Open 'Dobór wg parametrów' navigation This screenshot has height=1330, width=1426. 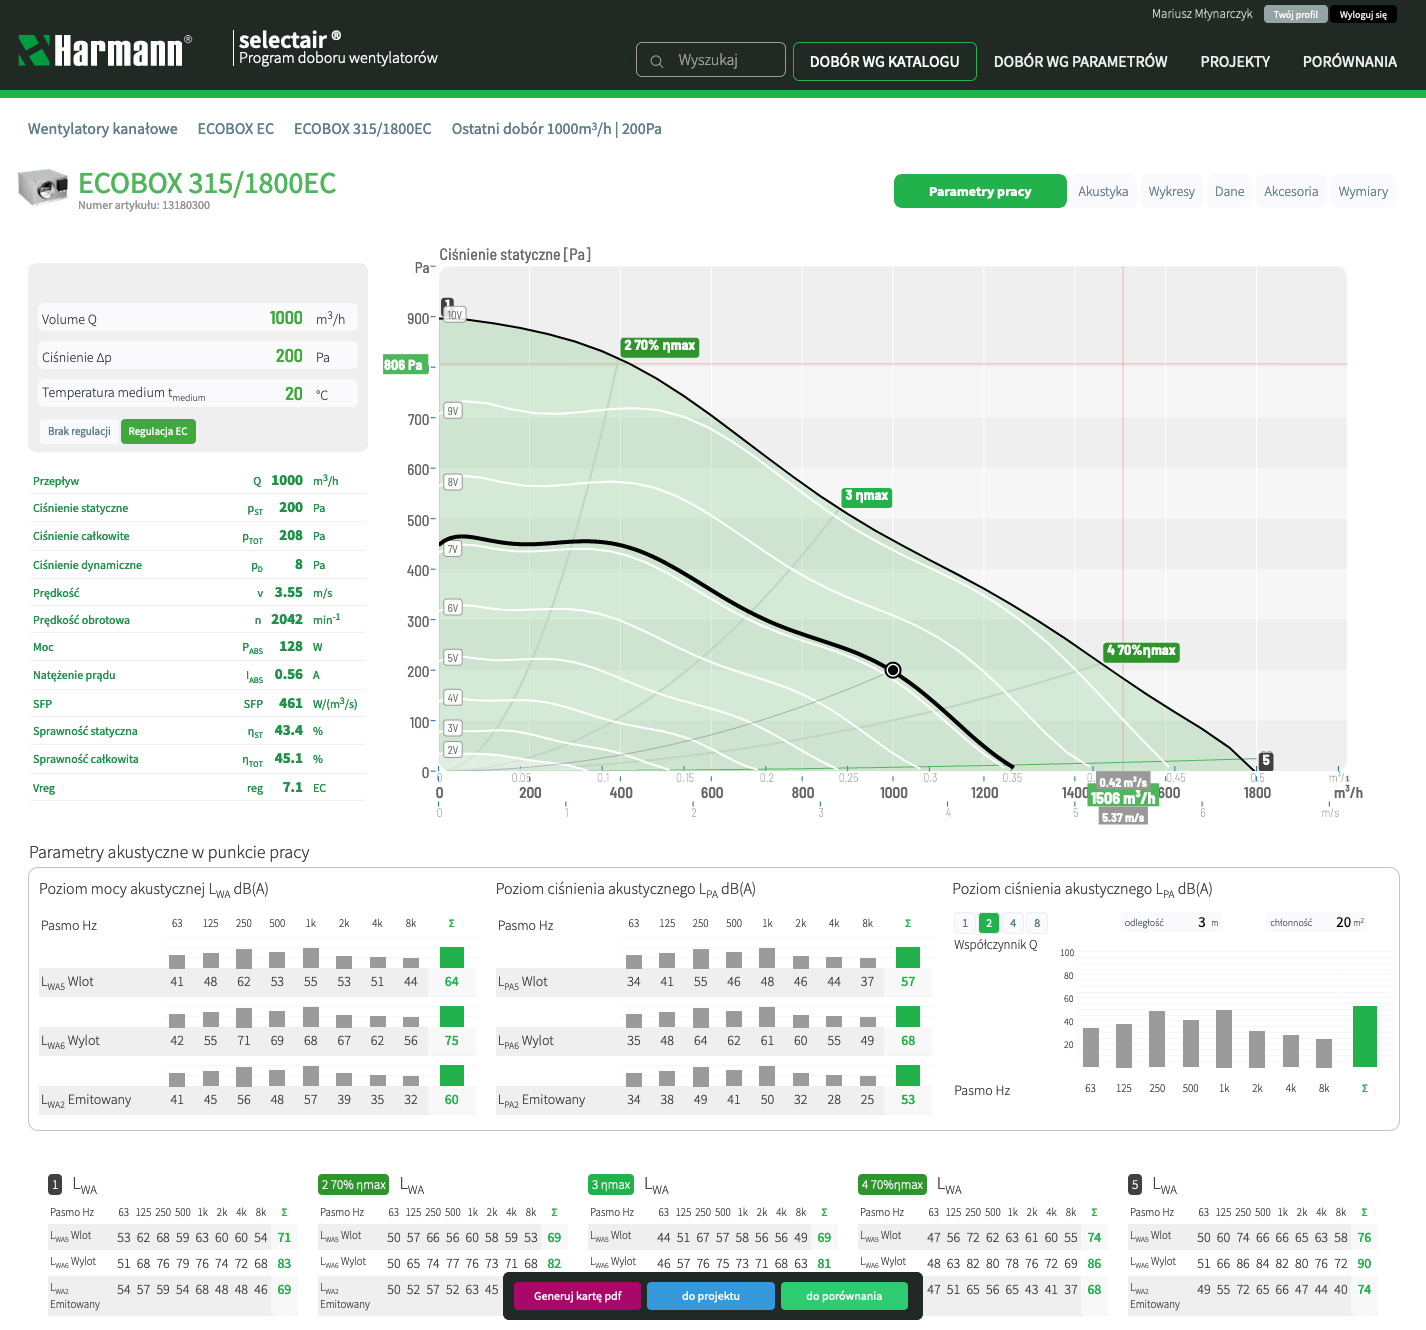[1081, 61]
